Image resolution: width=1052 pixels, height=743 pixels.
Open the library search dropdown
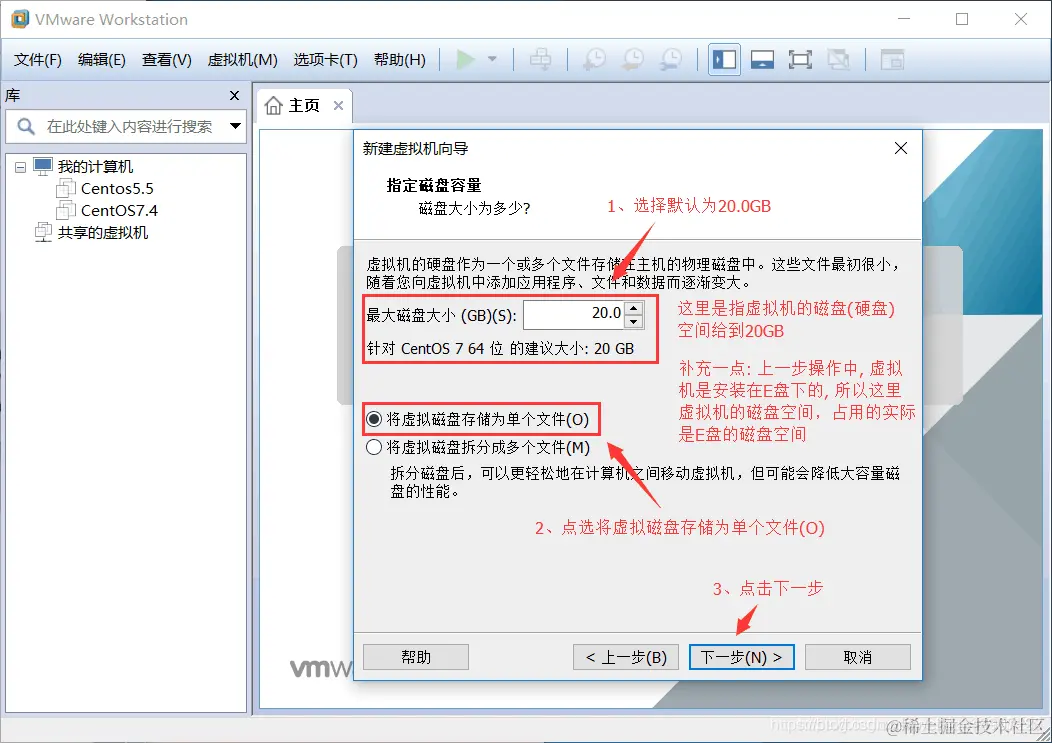point(233,126)
